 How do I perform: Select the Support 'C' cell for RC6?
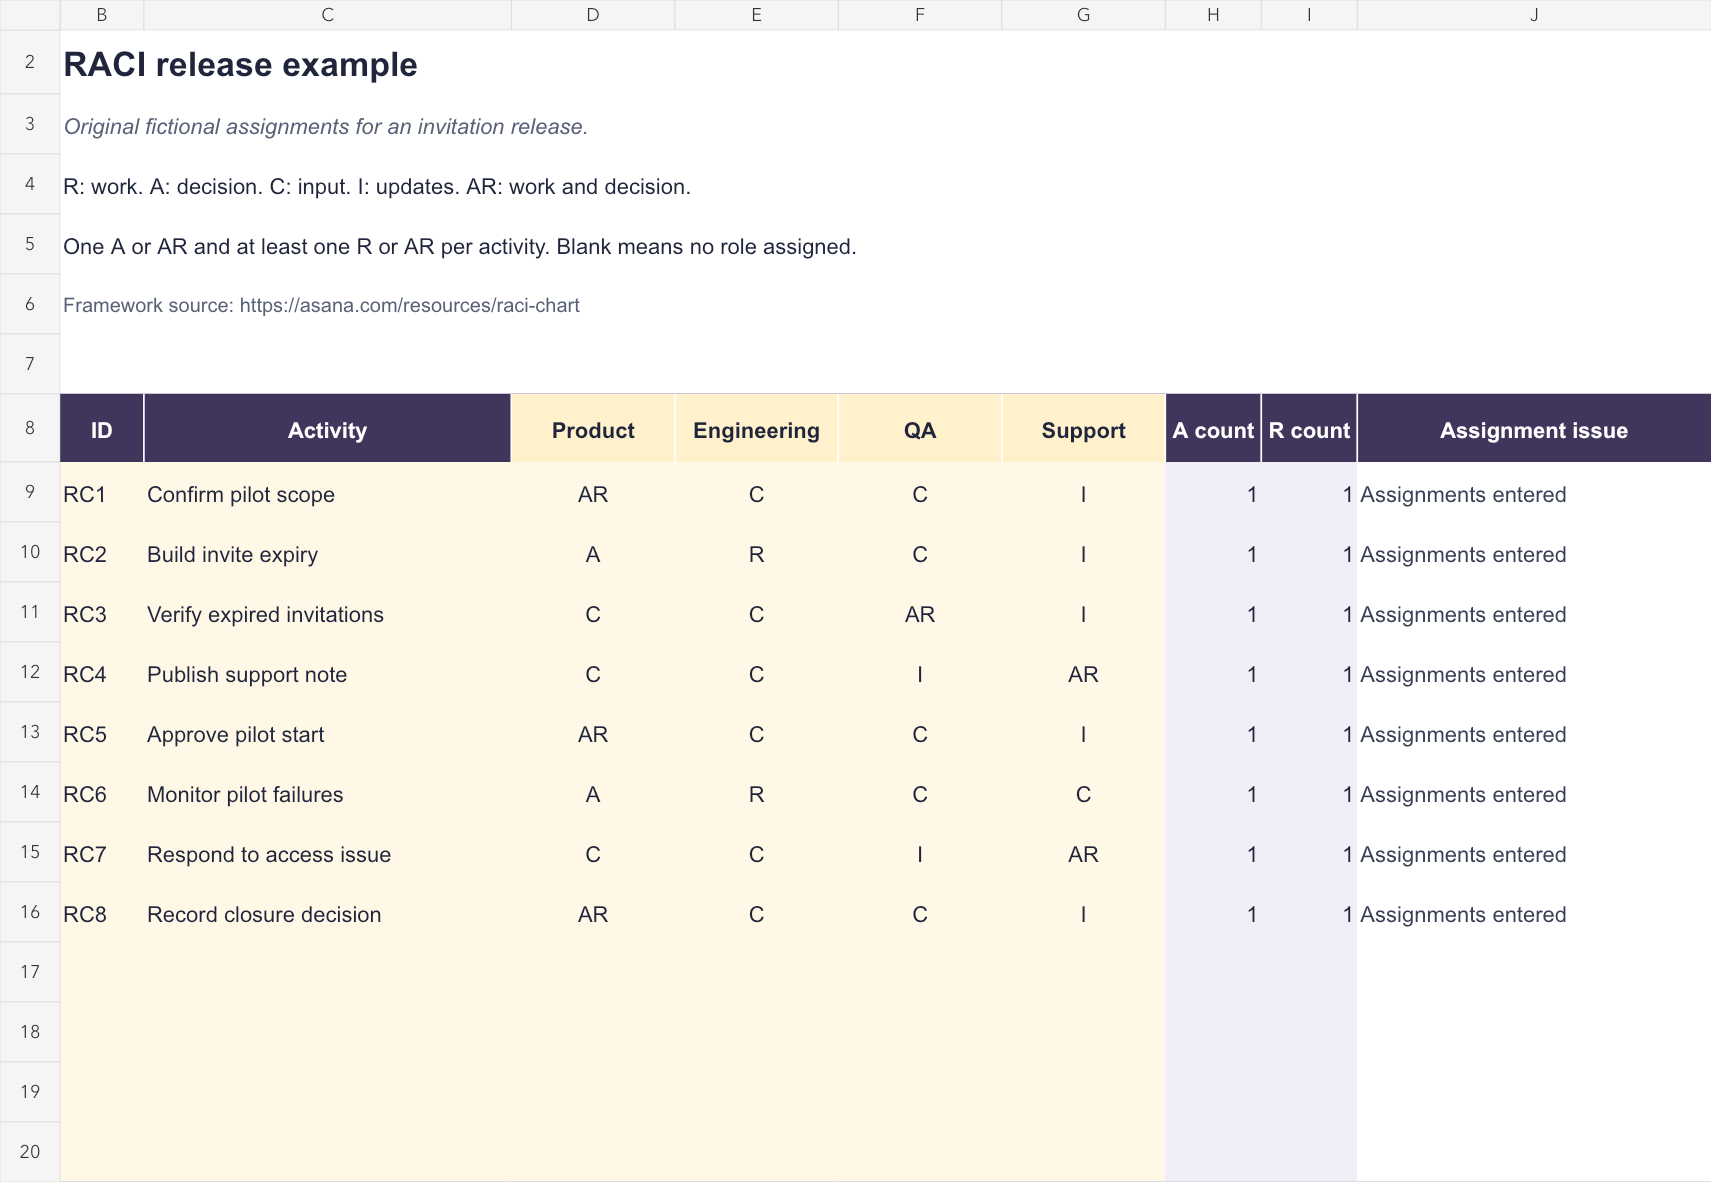(1083, 794)
